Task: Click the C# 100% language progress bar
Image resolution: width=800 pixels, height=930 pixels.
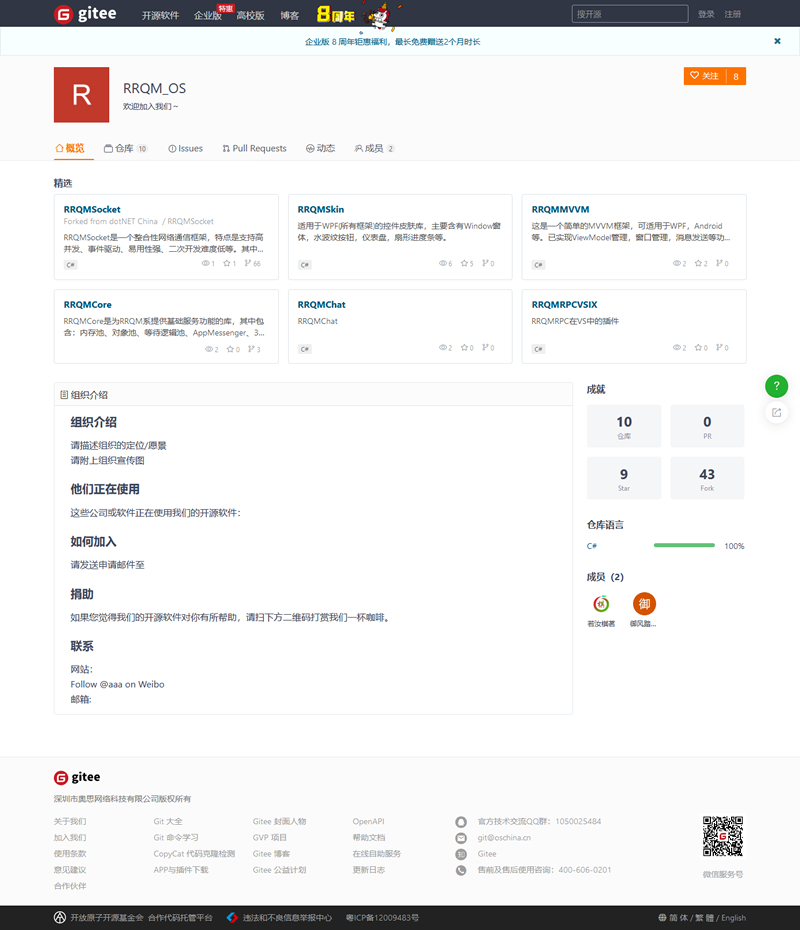Action: 685,546
